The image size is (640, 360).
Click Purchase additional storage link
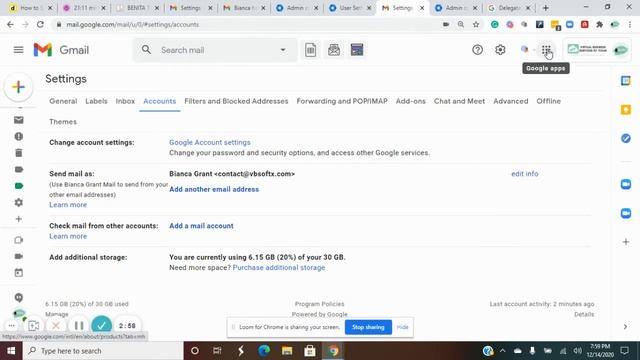point(279,268)
